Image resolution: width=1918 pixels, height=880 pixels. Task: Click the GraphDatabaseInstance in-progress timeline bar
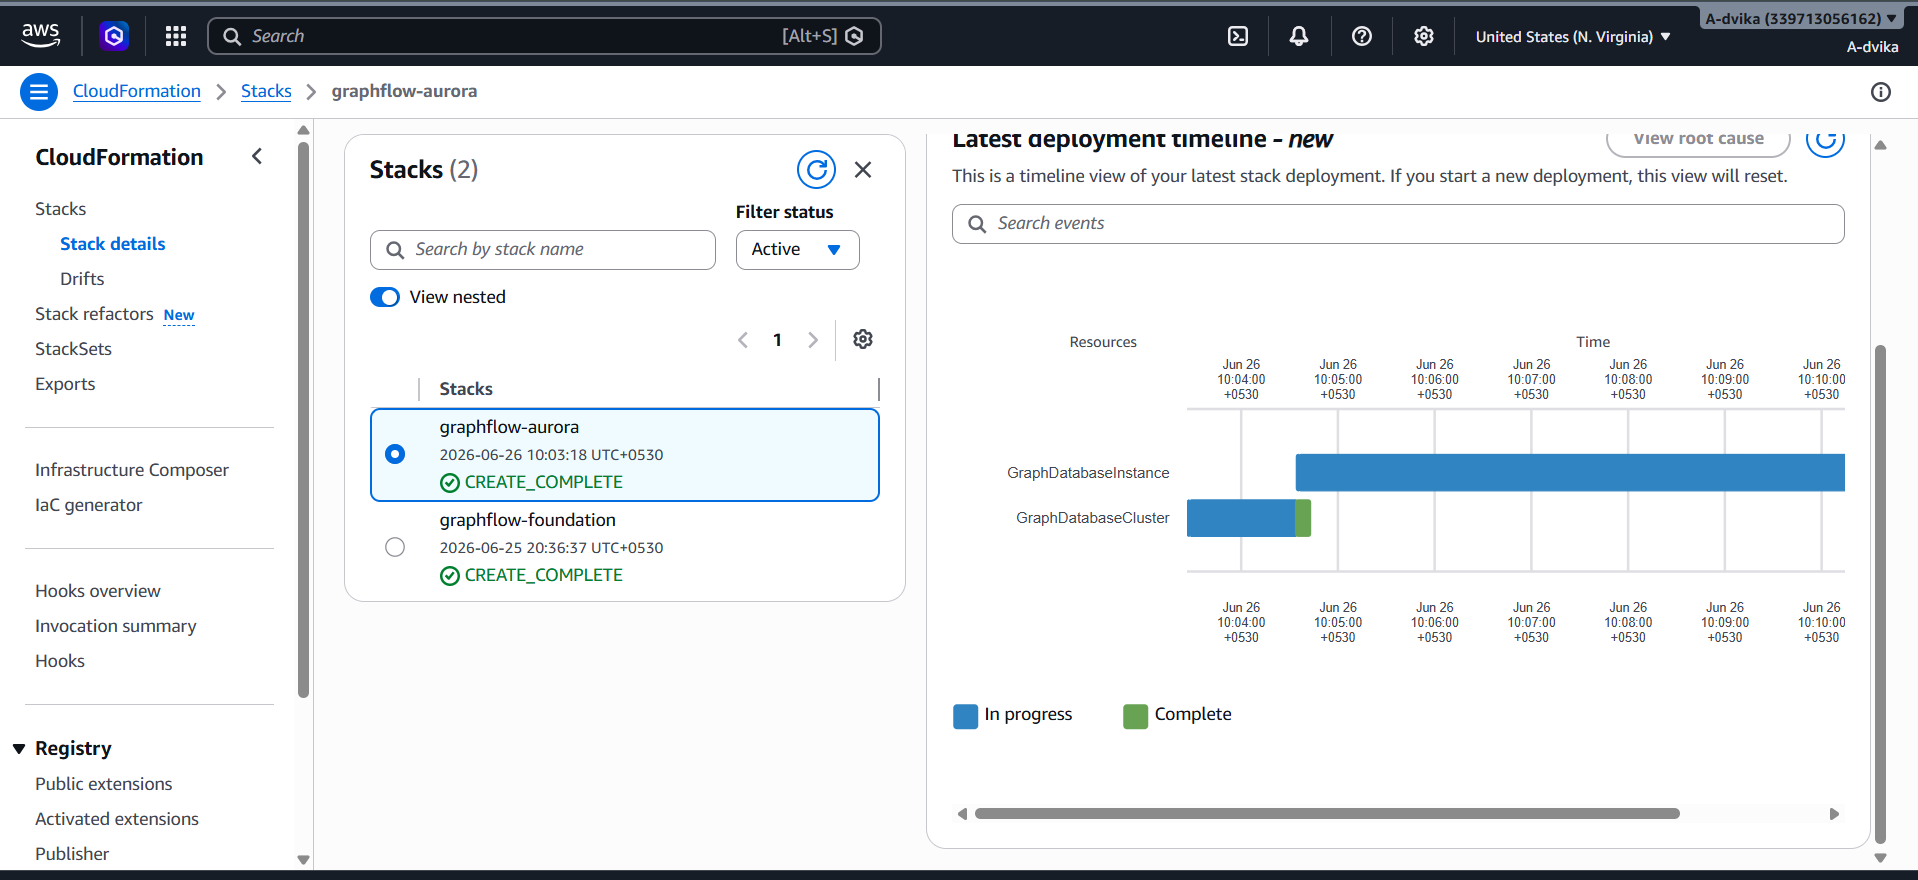(x=1570, y=473)
